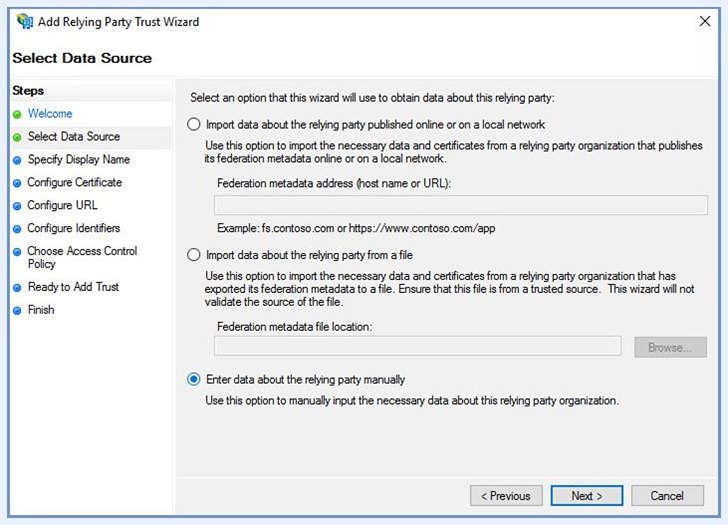Click the blue bullet beside Configure Certificate
This screenshot has height=525, width=728.
coord(17,183)
